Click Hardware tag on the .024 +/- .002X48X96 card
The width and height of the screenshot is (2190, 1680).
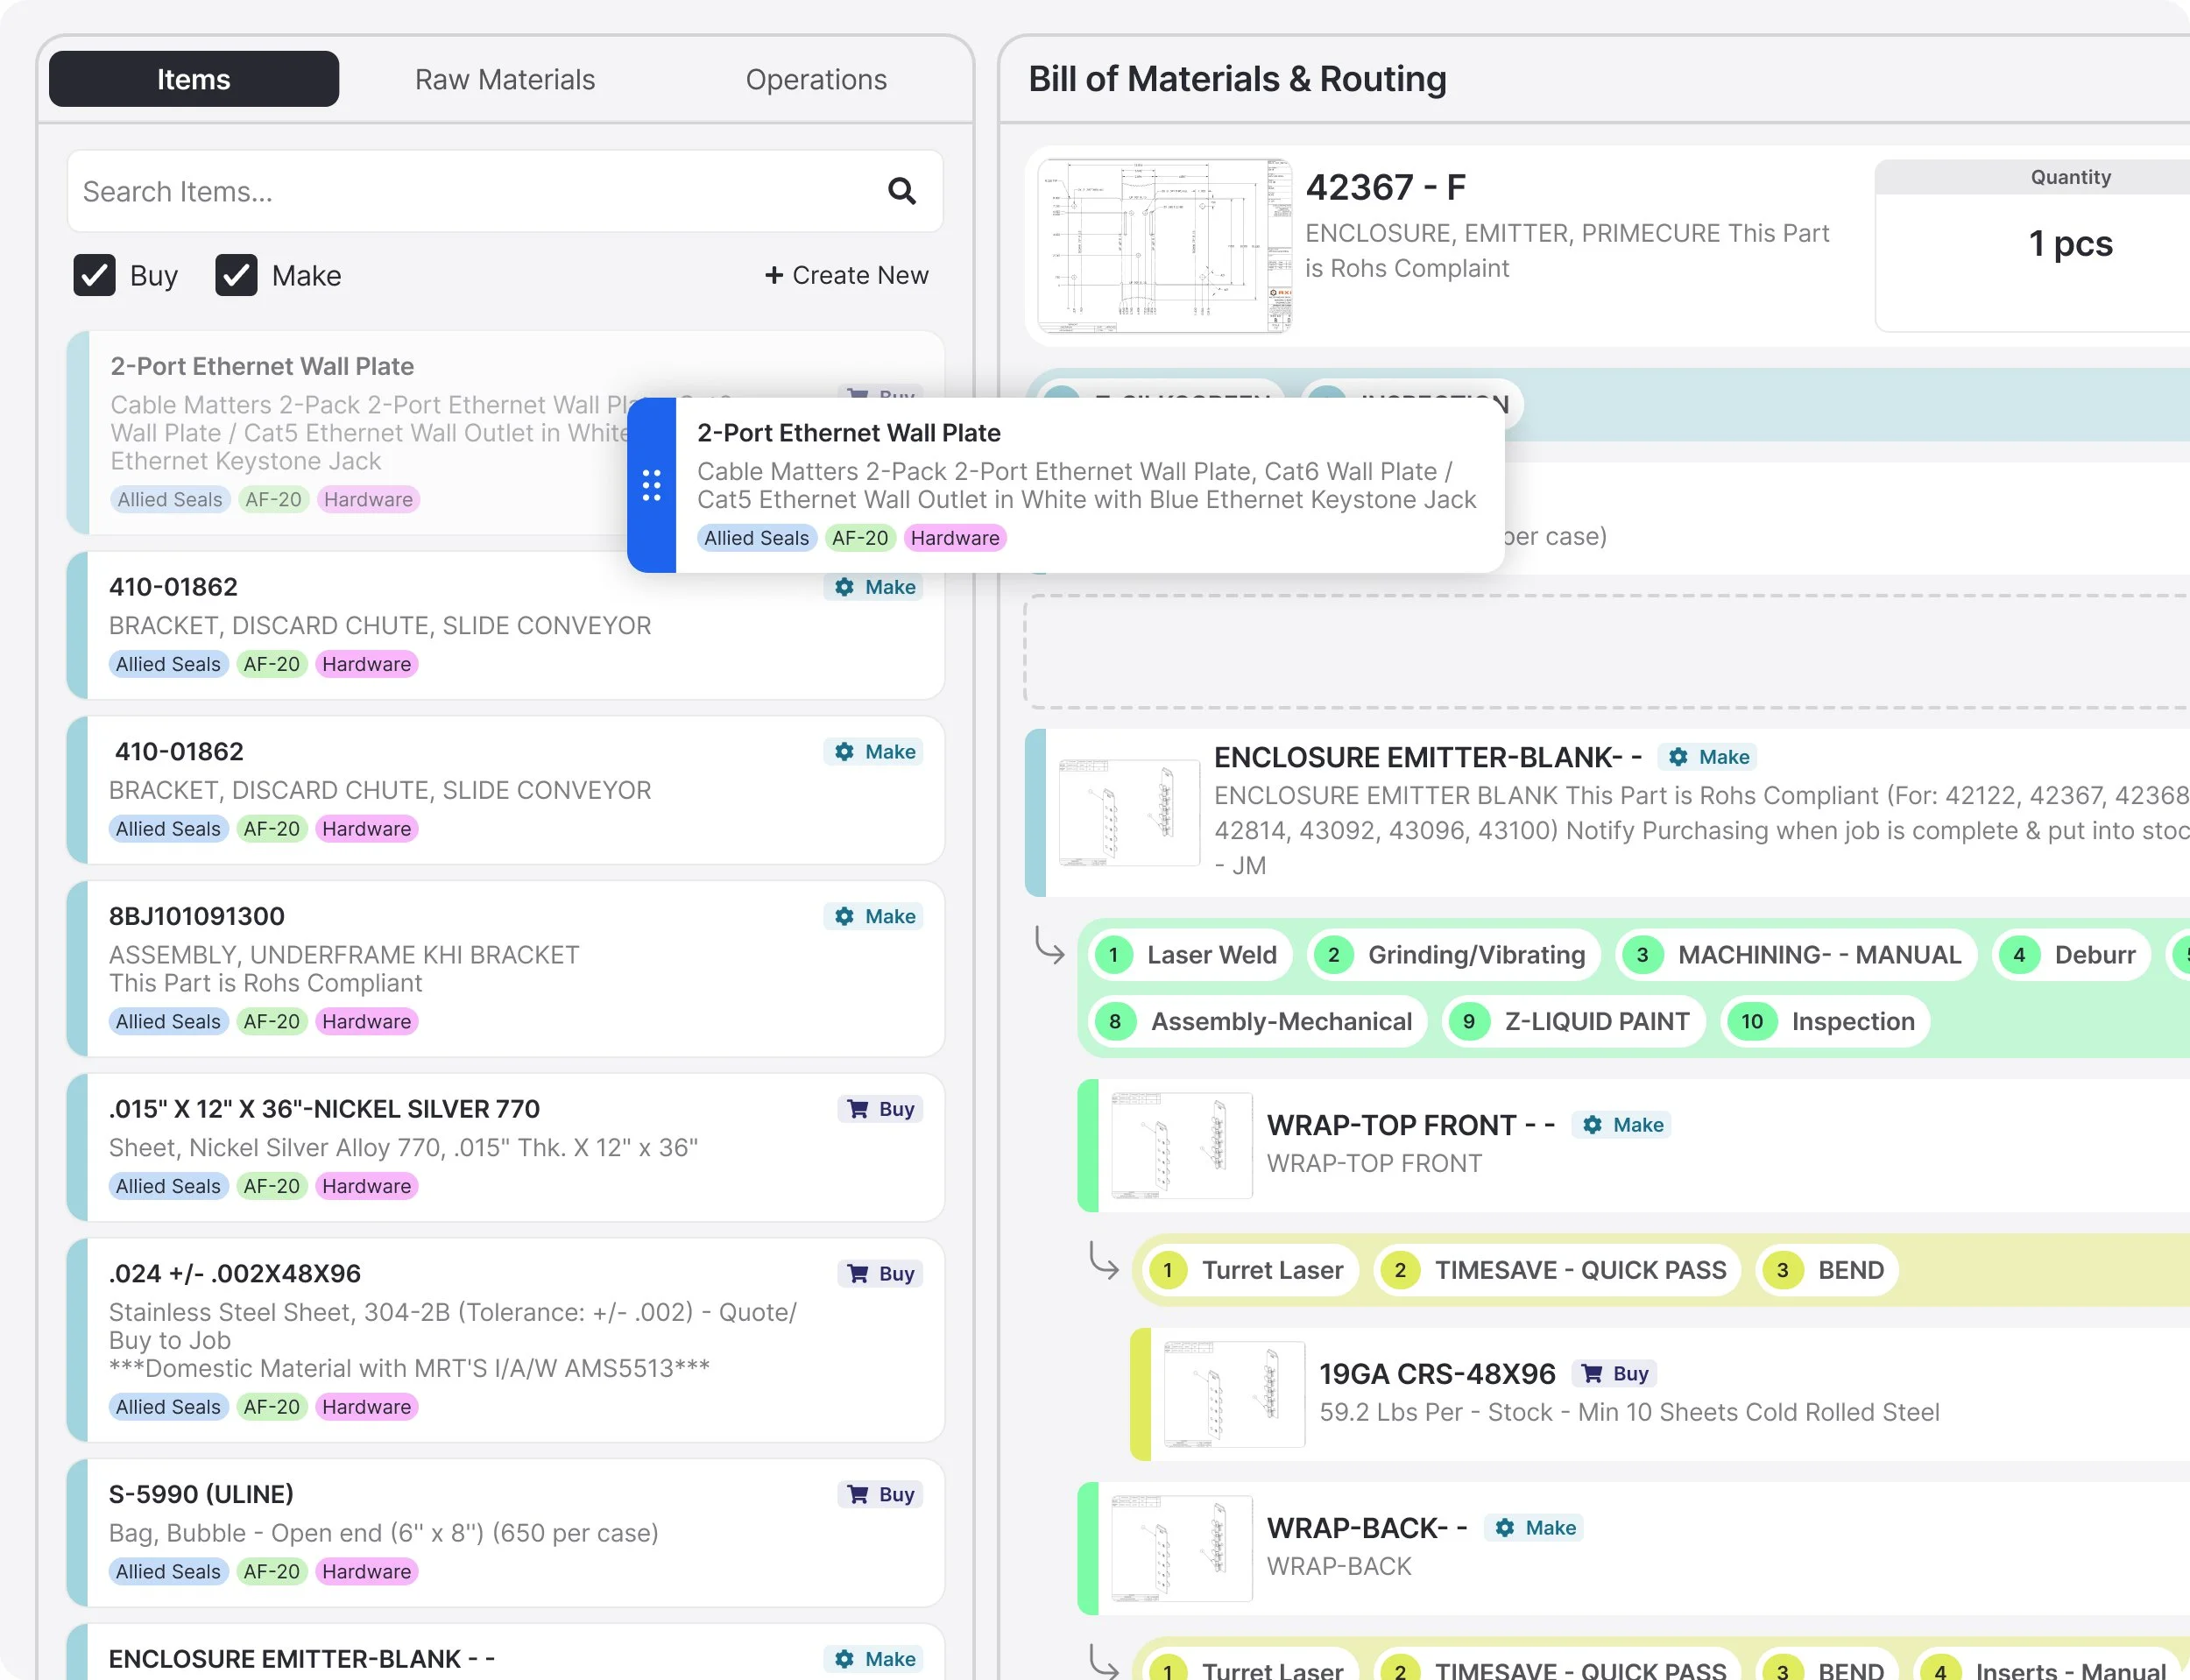(x=366, y=1407)
